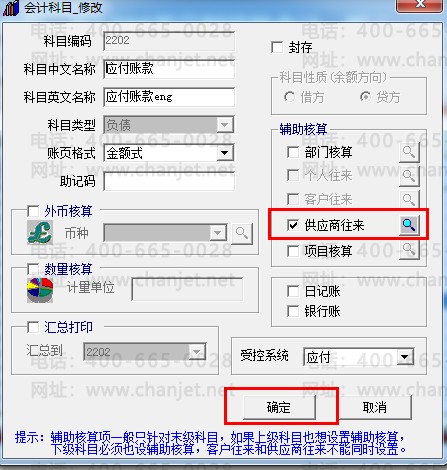Click magnifier icon beside 项目核算
447x470 pixels.
pyautogui.click(x=409, y=250)
